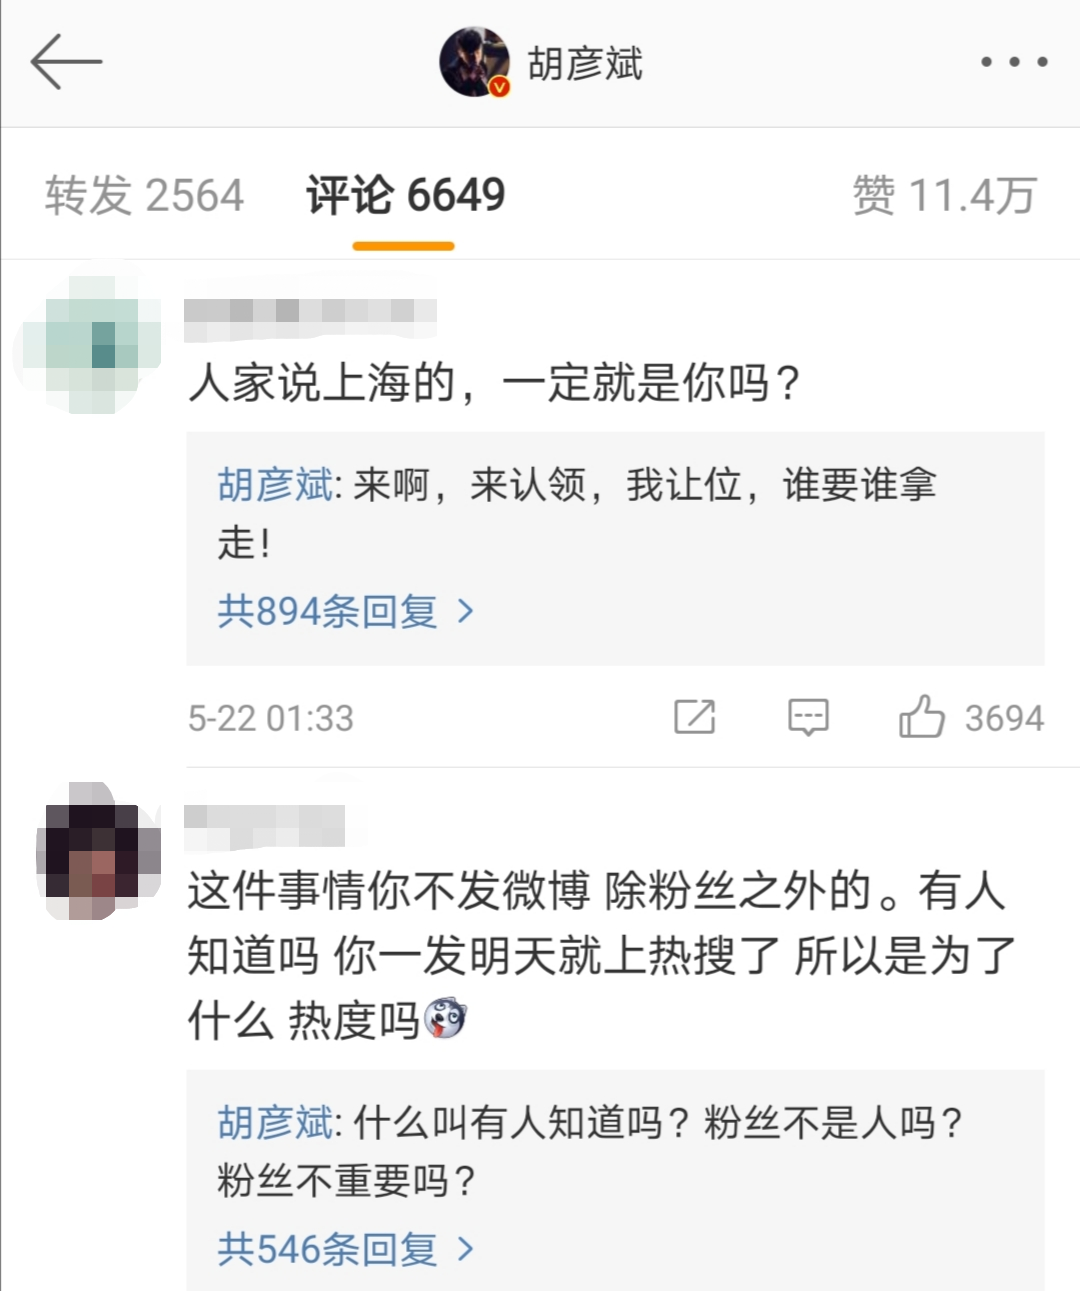Expand the 546 replies thread
The width and height of the screenshot is (1080, 1291).
(x=330, y=1248)
